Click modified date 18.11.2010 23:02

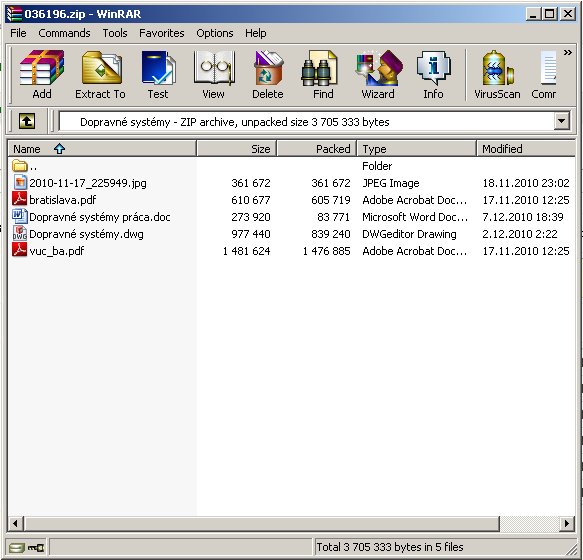pyautogui.click(x=526, y=183)
